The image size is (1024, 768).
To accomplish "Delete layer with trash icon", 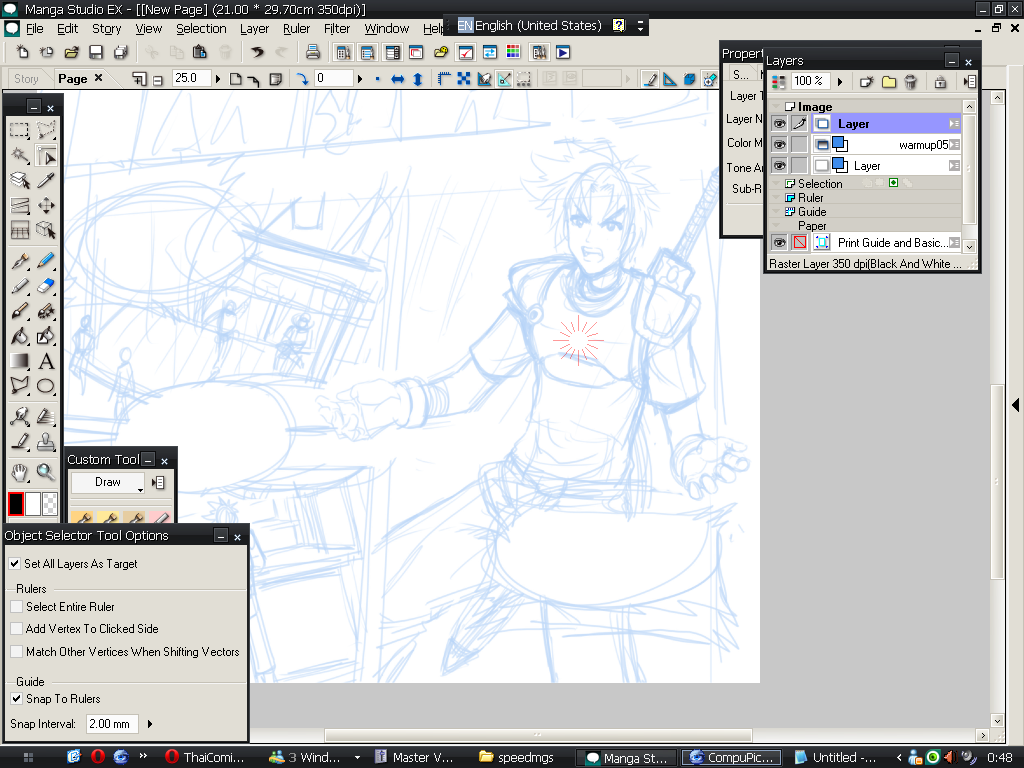I will point(910,82).
